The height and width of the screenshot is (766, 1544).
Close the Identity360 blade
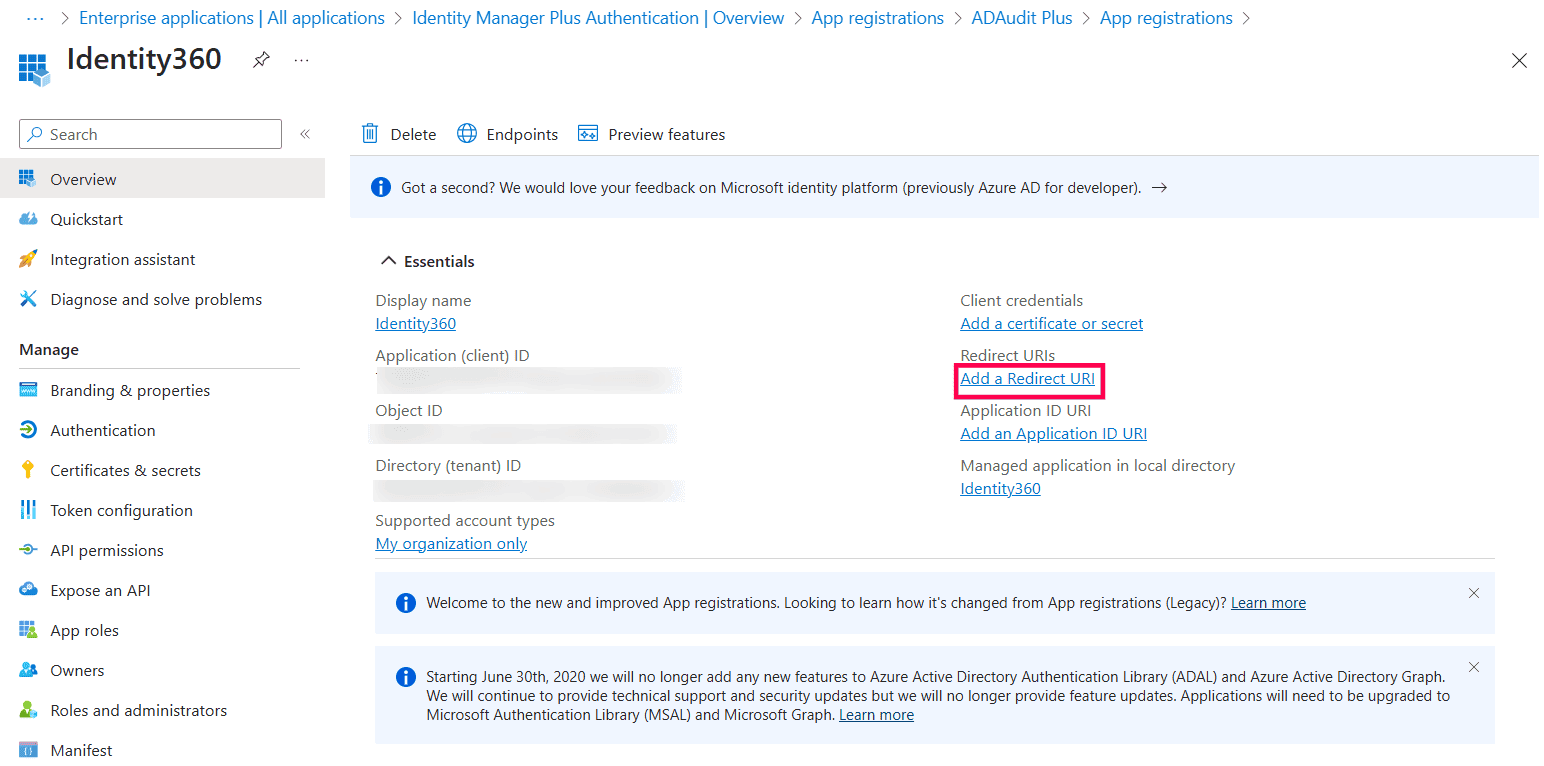(x=1519, y=61)
